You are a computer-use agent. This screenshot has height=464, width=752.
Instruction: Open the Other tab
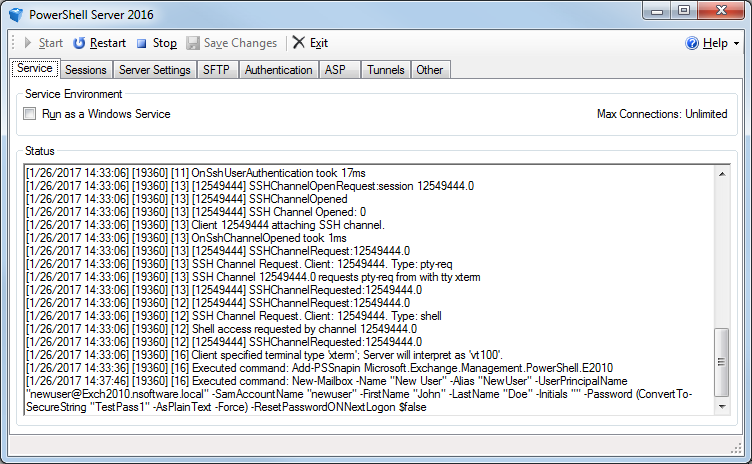pyautogui.click(x=430, y=70)
